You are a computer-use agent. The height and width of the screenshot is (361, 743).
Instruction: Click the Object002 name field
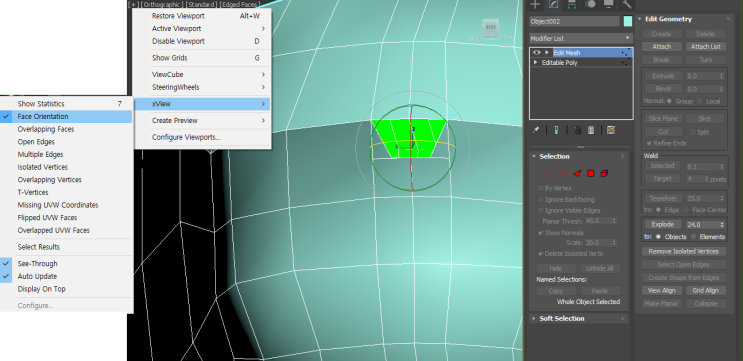tap(574, 21)
